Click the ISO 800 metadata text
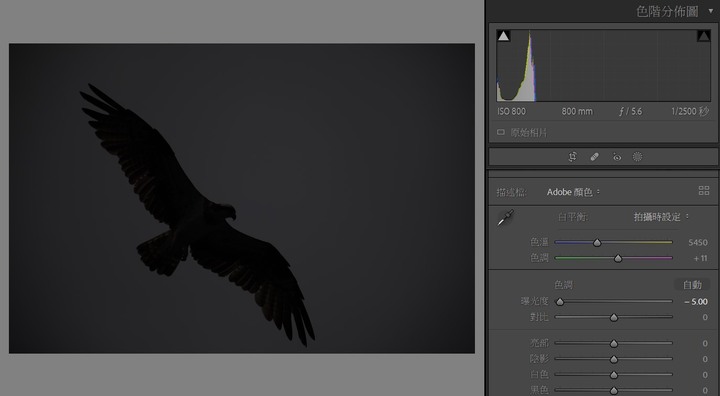The height and width of the screenshot is (396, 720). click(x=511, y=111)
